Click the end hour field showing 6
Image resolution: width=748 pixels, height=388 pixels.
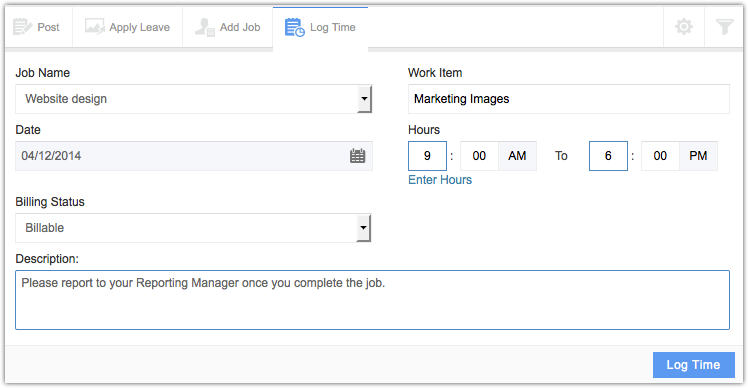click(608, 156)
